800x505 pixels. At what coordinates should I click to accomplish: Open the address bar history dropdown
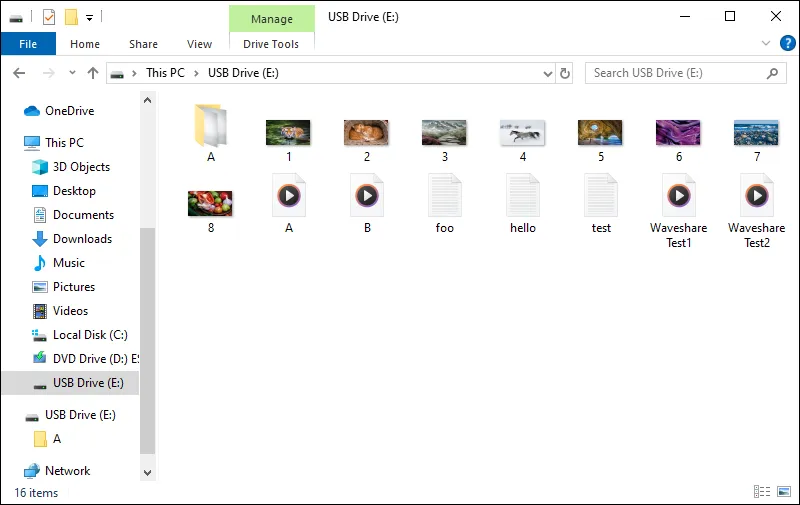point(547,73)
